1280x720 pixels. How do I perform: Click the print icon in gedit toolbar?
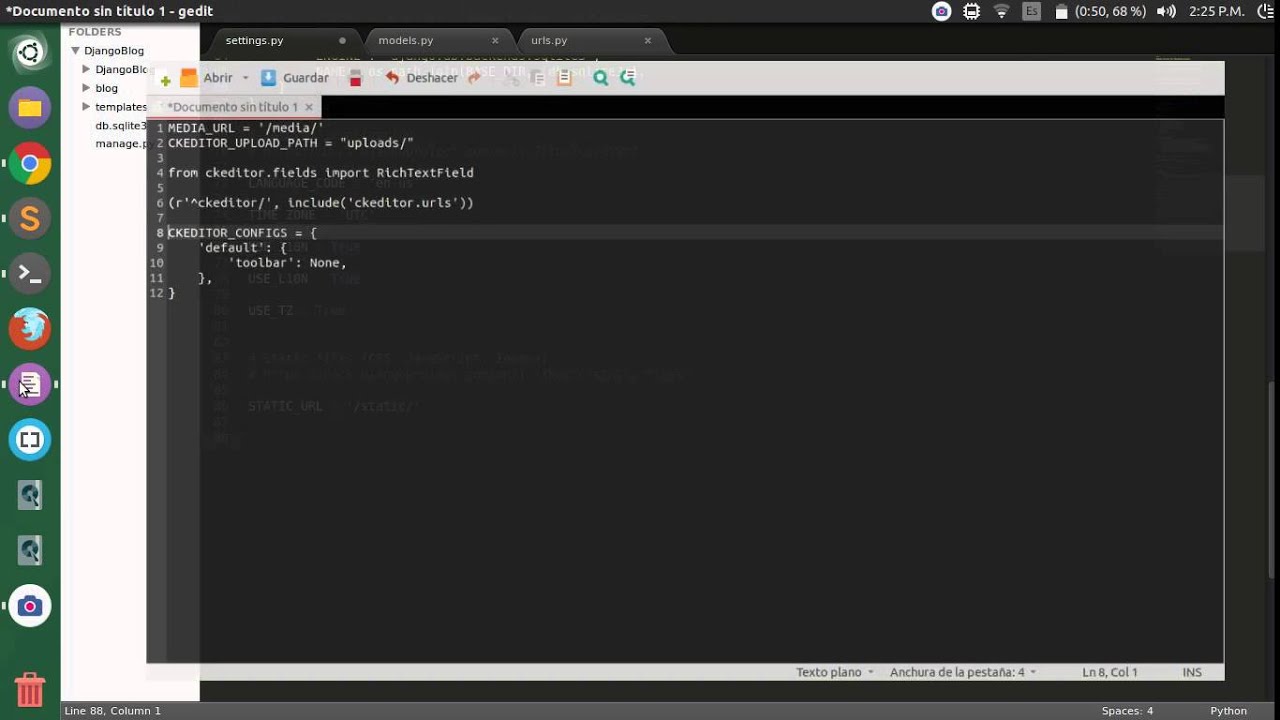pyautogui.click(x=355, y=78)
